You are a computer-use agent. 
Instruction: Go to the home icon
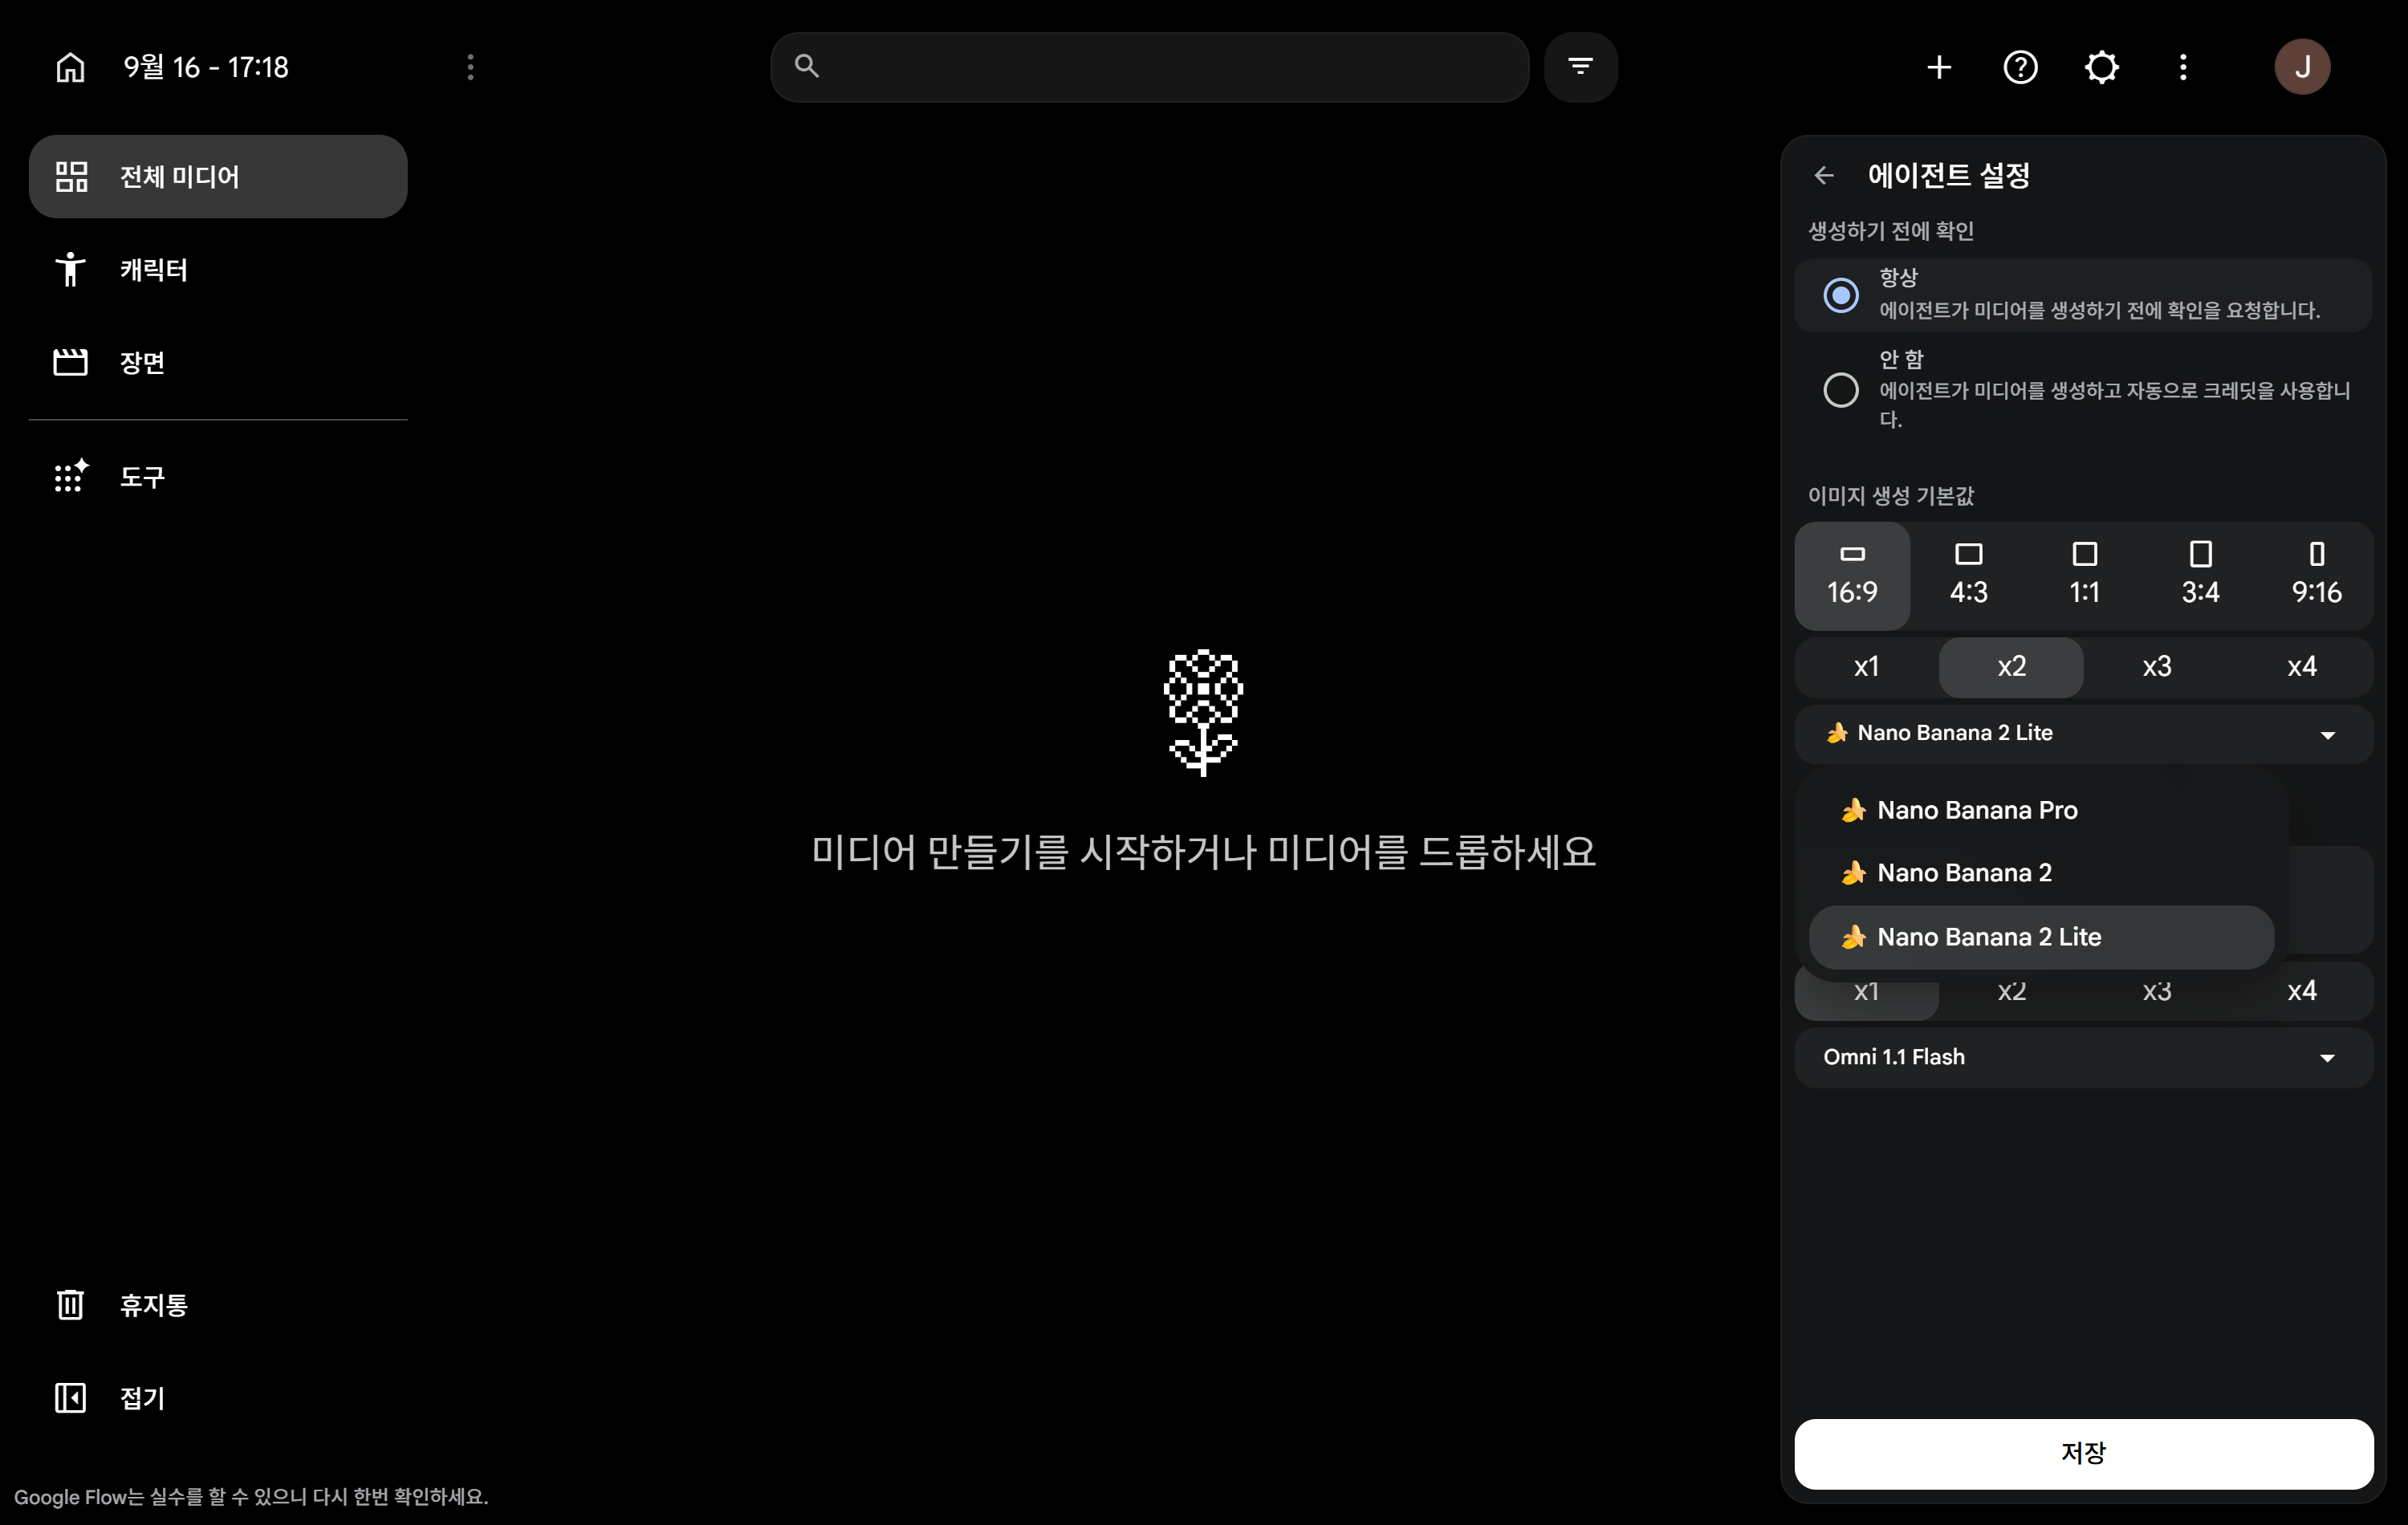coord(70,67)
